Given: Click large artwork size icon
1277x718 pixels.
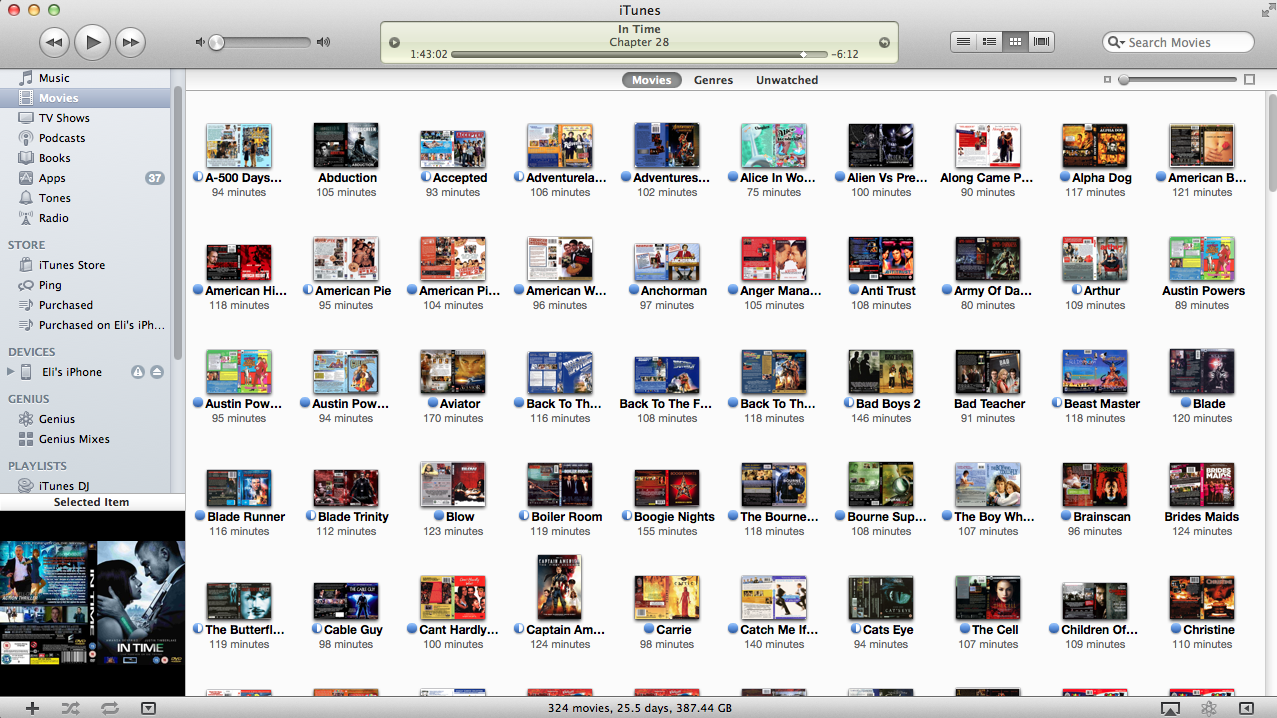Looking at the screenshot, I should point(1249,80).
